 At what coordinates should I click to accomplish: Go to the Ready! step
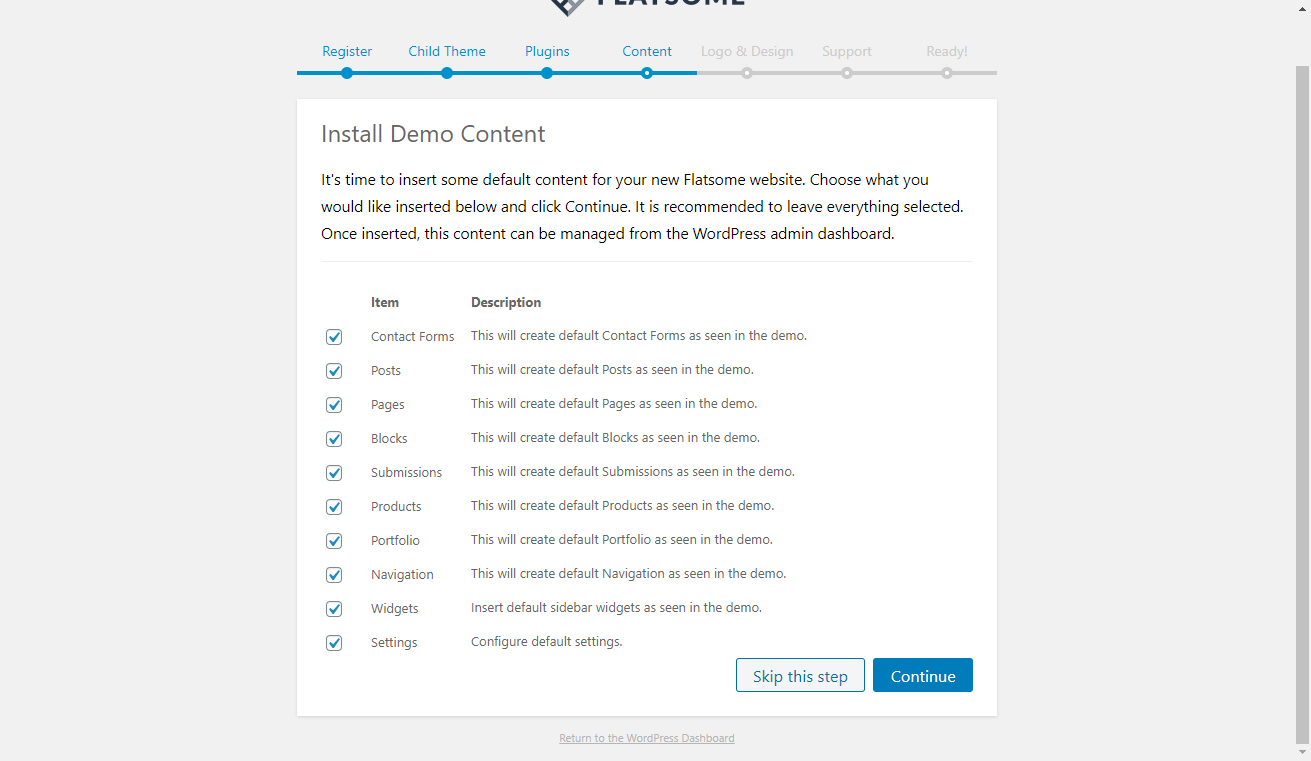[947, 51]
